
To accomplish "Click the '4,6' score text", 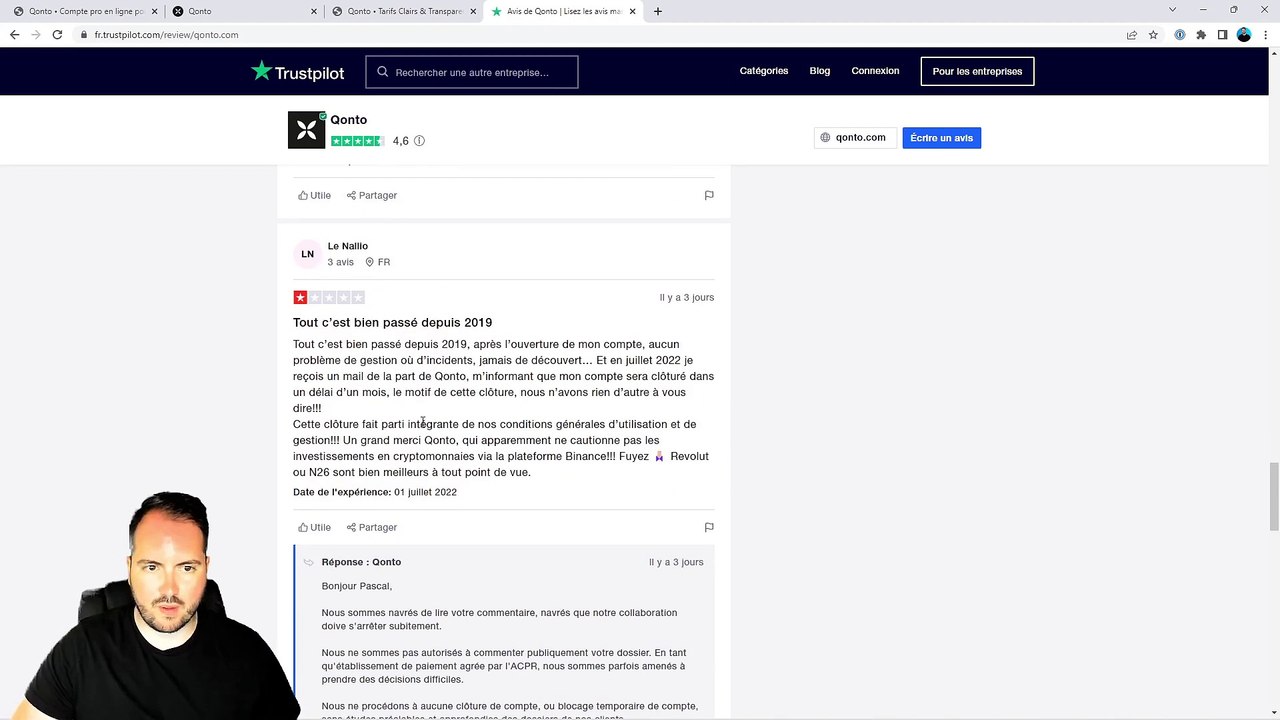I will (x=401, y=141).
